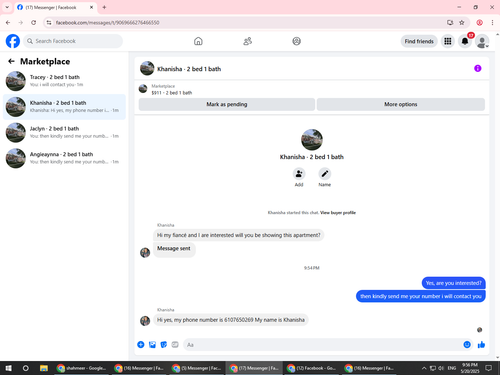Open the red browser extension icon
The height and width of the screenshot is (375, 500).
pyautogui.click(x=479, y=22)
